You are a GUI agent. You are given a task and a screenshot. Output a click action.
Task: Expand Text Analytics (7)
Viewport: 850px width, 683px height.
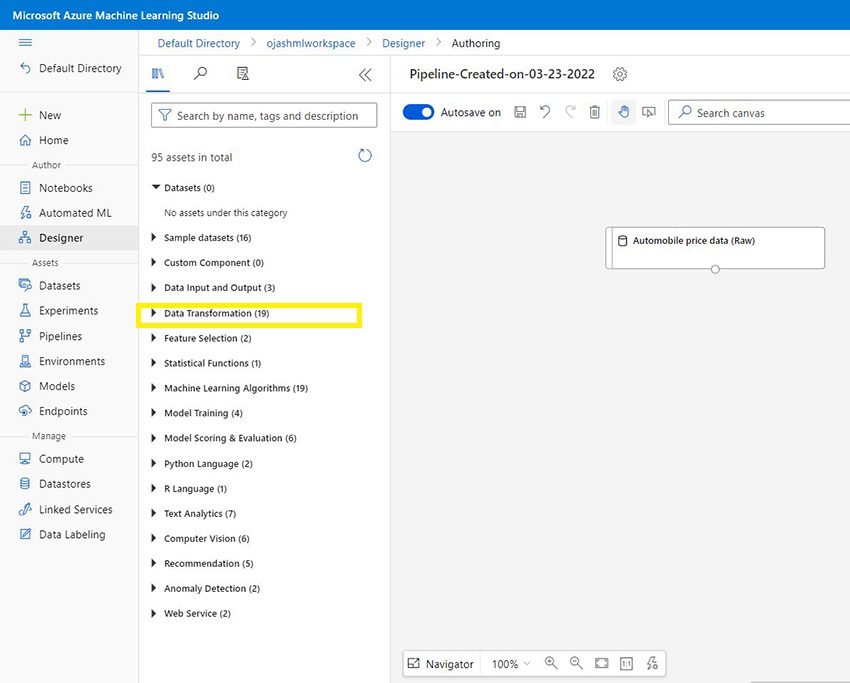(x=154, y=513)
